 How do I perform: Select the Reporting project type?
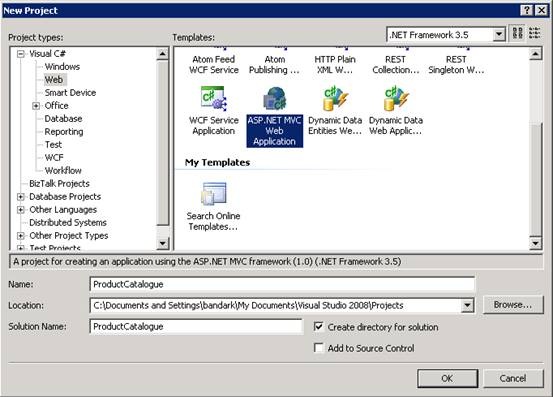point(64,132)
